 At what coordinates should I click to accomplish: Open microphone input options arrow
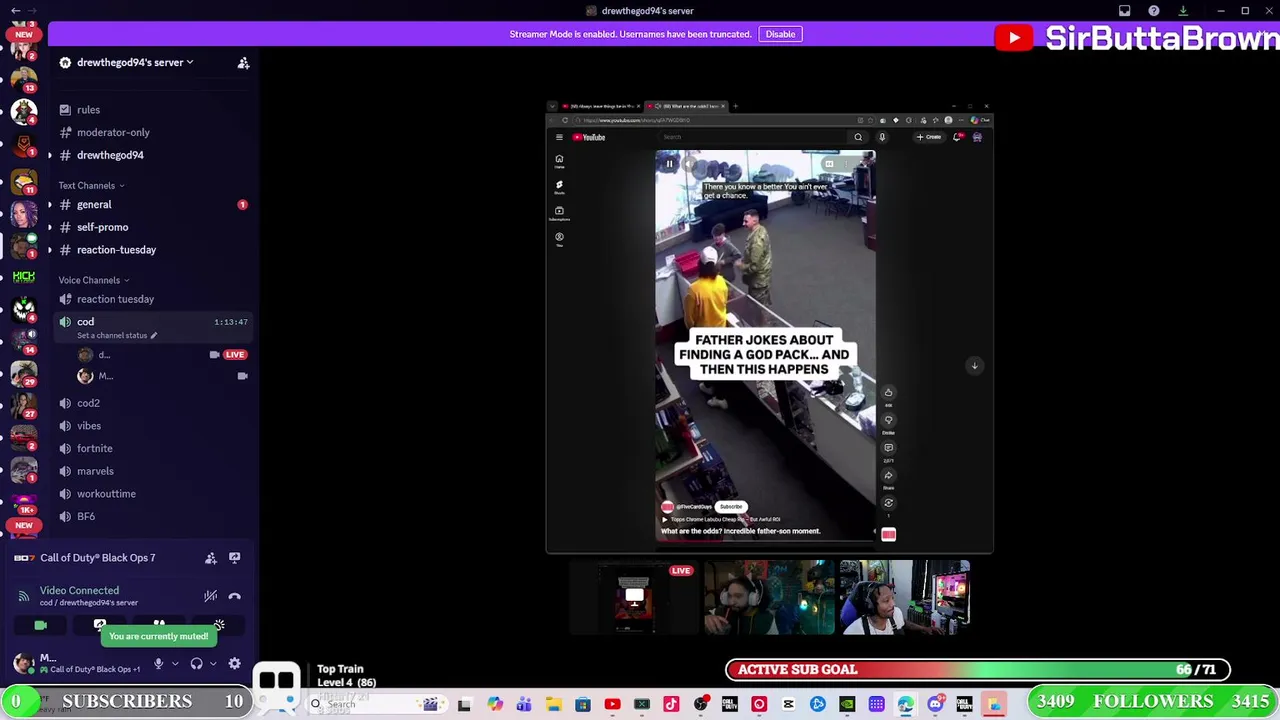[175, 663]
